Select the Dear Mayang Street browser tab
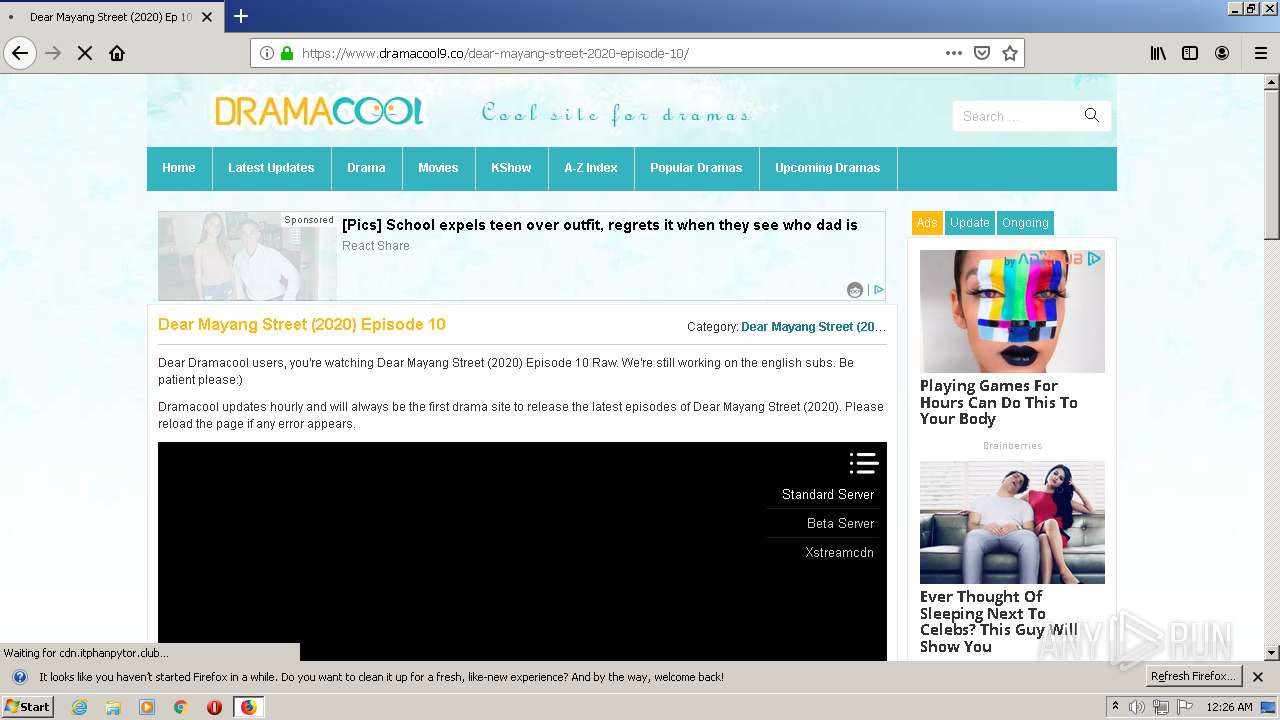 [111, 17]
